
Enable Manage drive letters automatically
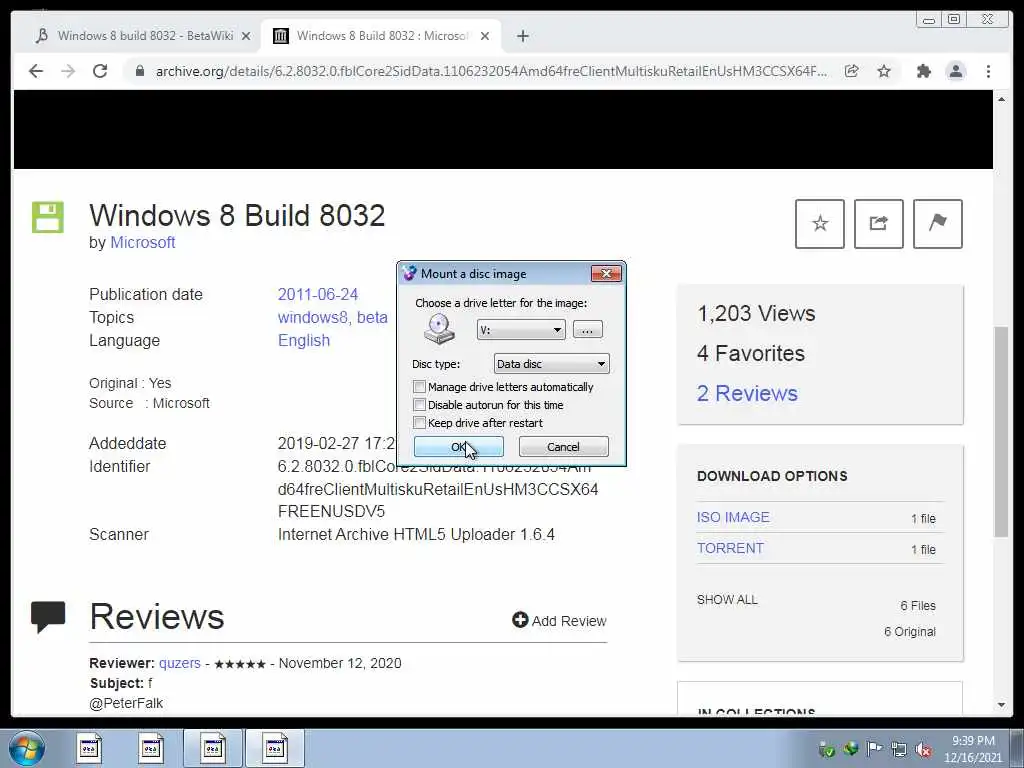(x=419, y=387)
